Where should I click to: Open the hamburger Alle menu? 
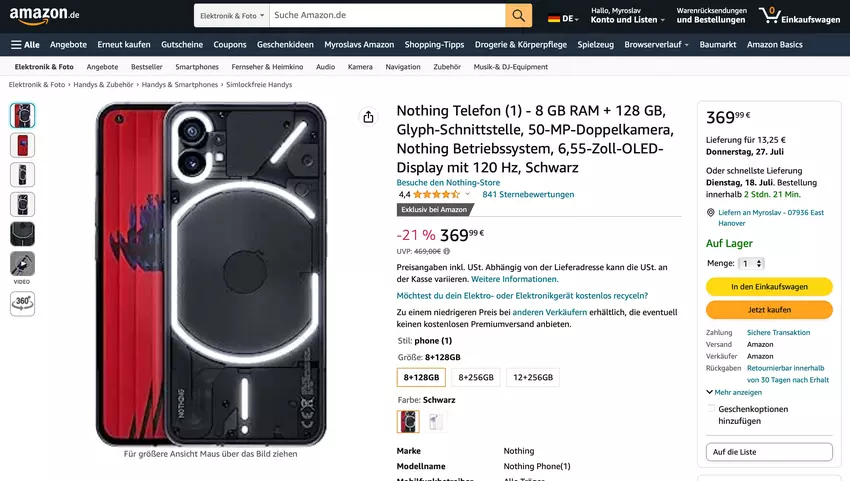25,45
